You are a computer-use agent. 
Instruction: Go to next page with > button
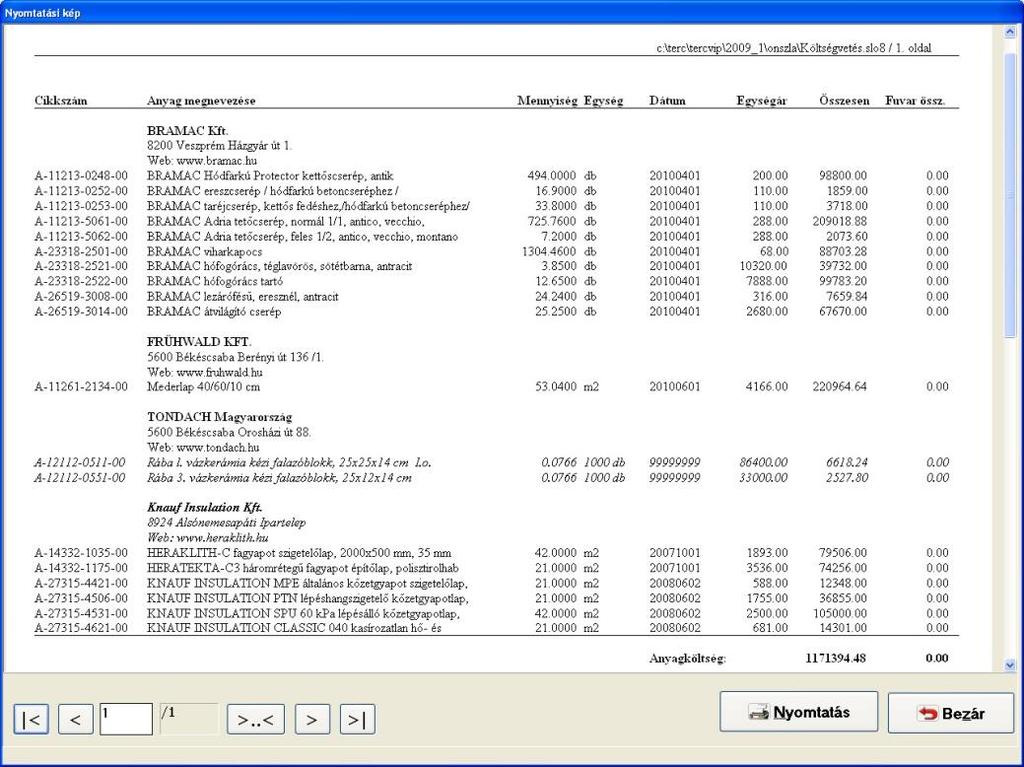(x=312, y=719)
